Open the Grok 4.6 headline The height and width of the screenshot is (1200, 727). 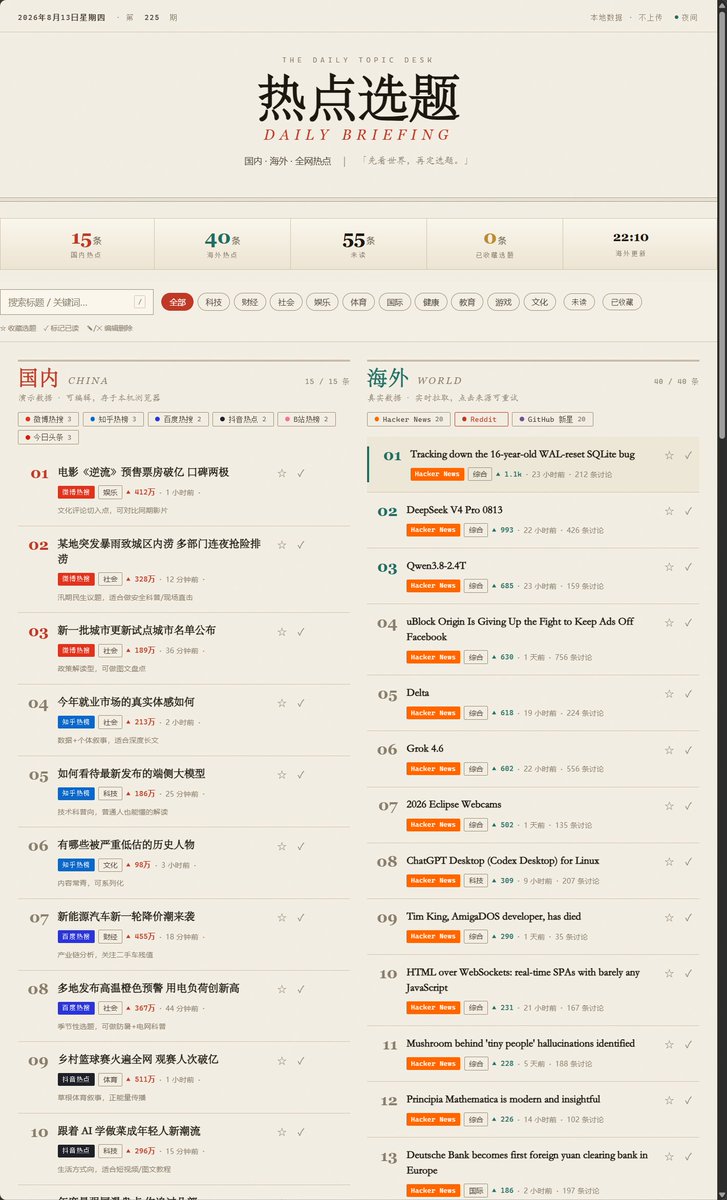[425, 749]
